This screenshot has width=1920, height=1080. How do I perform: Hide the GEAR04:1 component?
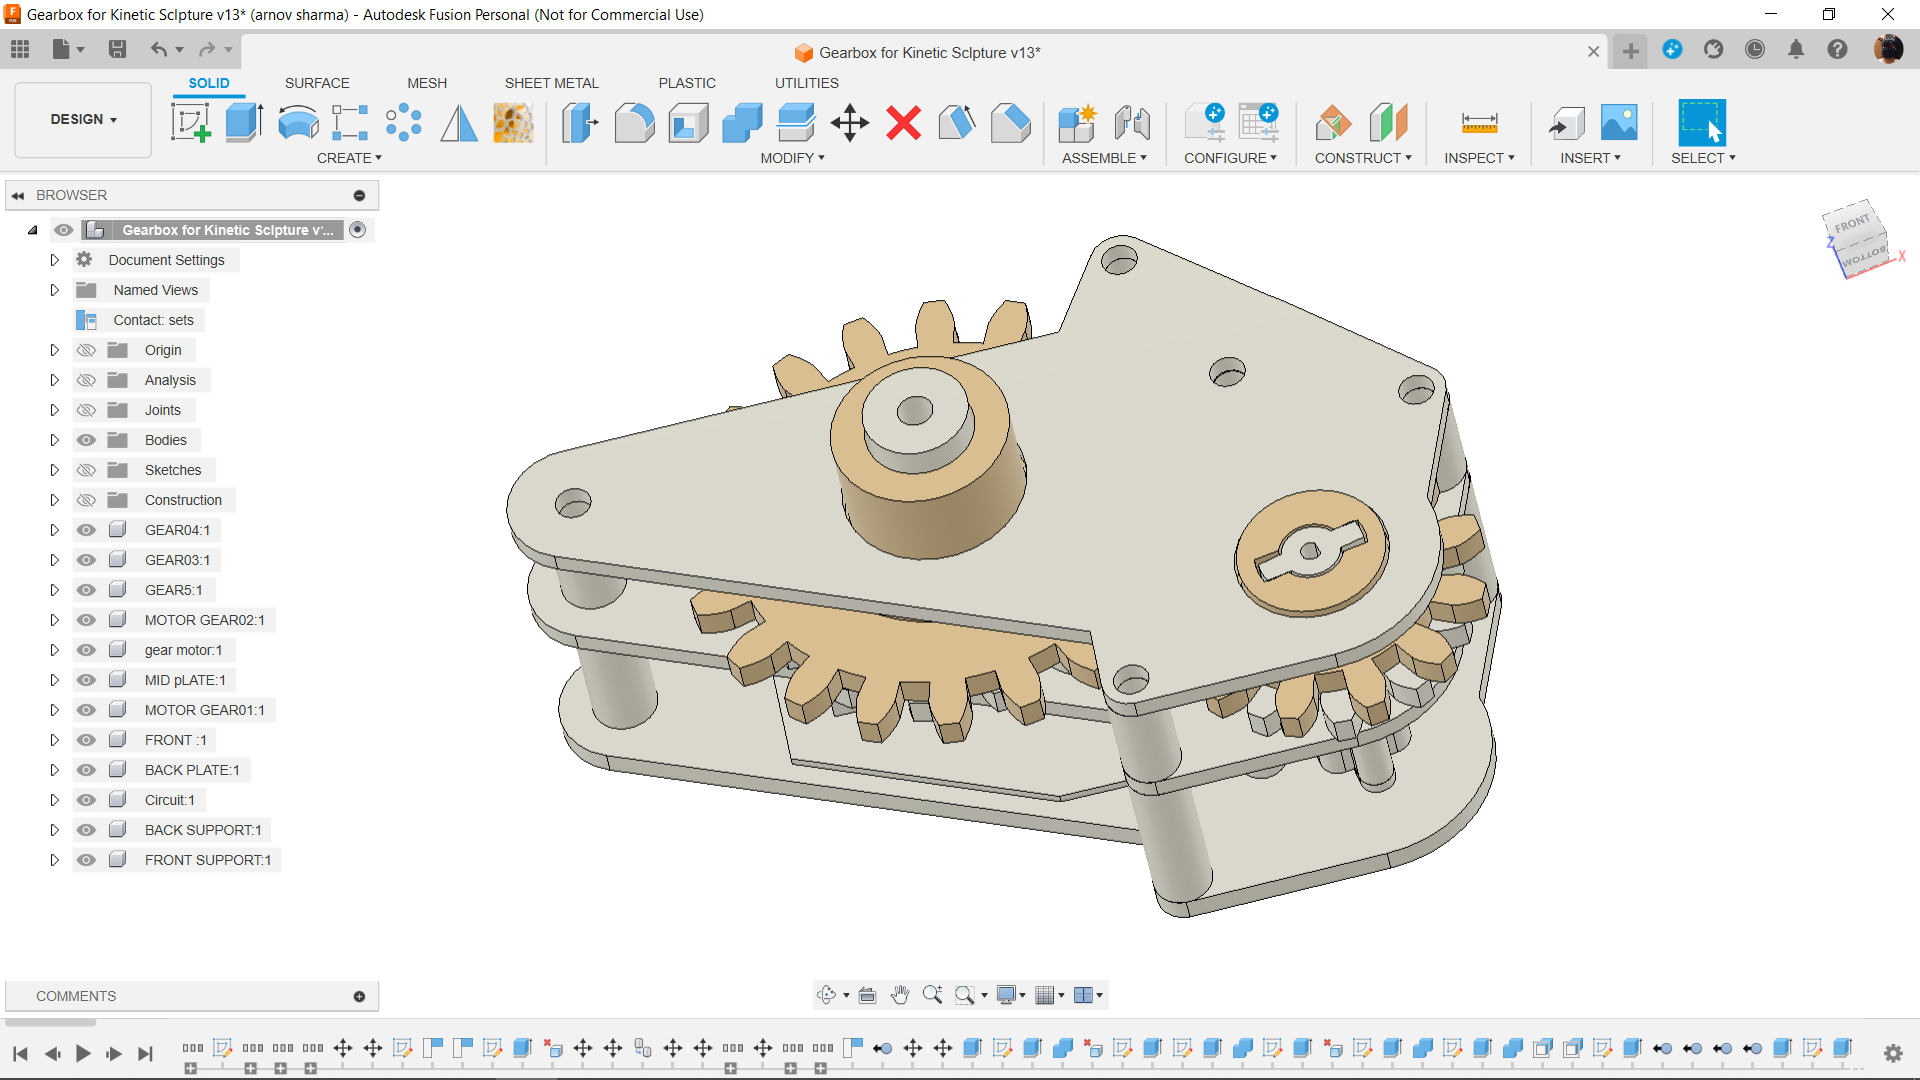(x=86, y=530)
